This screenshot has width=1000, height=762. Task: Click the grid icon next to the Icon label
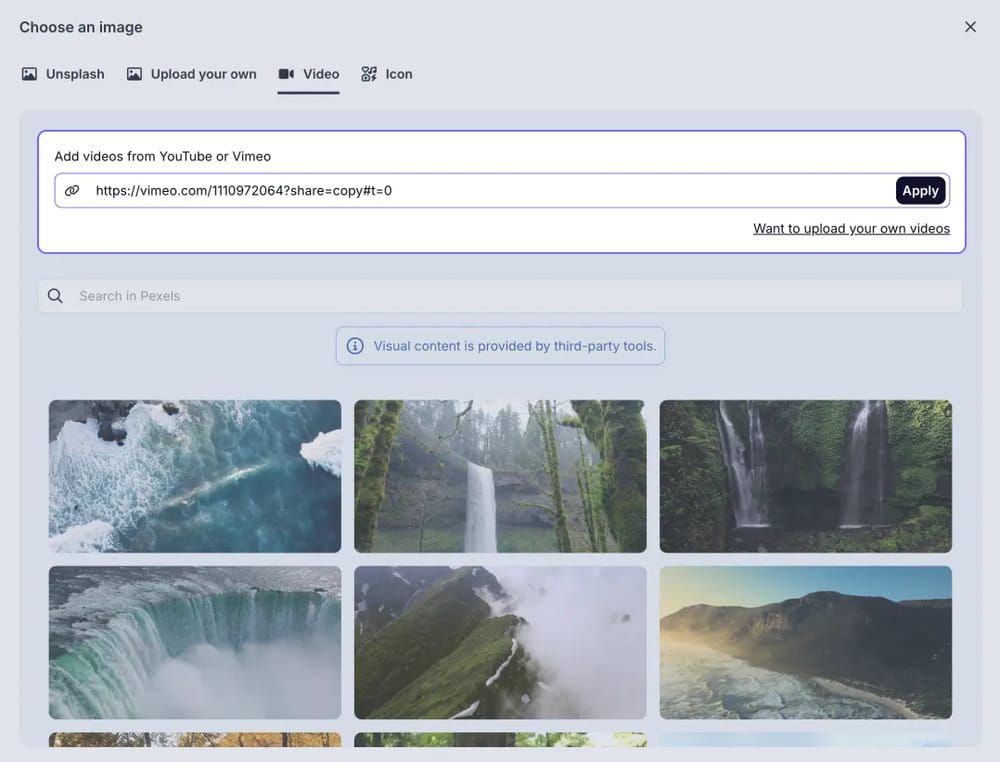(x=367, y=74)
